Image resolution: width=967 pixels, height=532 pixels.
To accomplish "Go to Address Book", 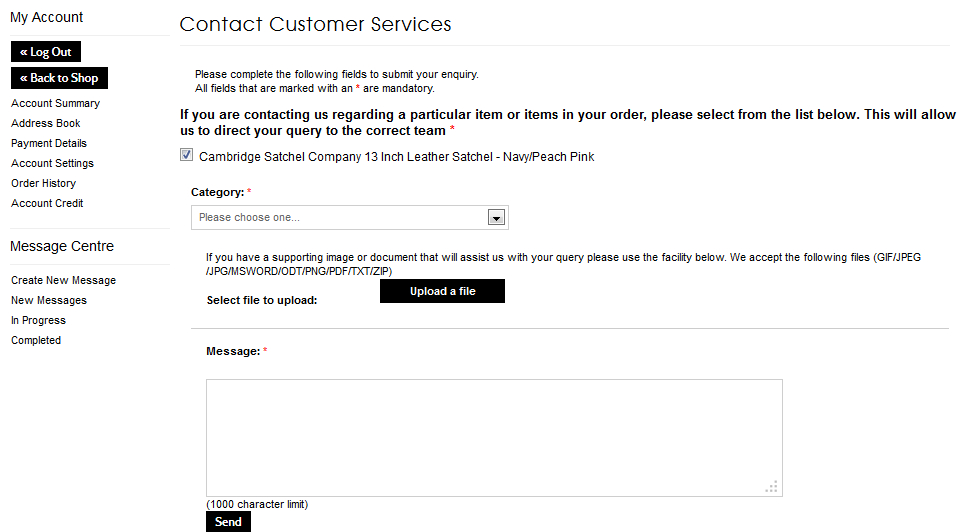I will coord(45,123).
